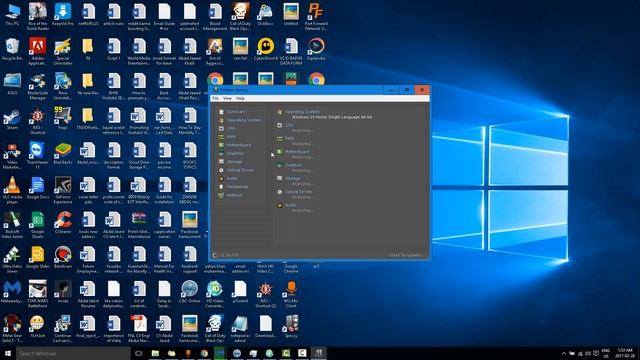Viewport: 640px width, 360px height.
Task: Click the CPU heading in summary pane
Action: [289, 125]
